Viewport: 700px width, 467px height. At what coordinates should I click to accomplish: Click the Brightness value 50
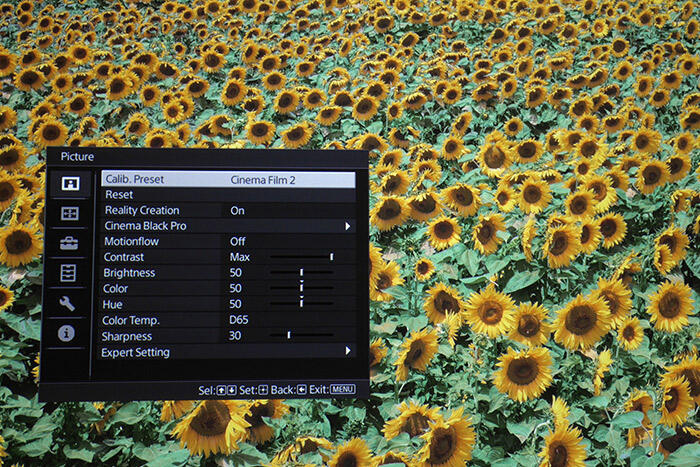[236, 273]
